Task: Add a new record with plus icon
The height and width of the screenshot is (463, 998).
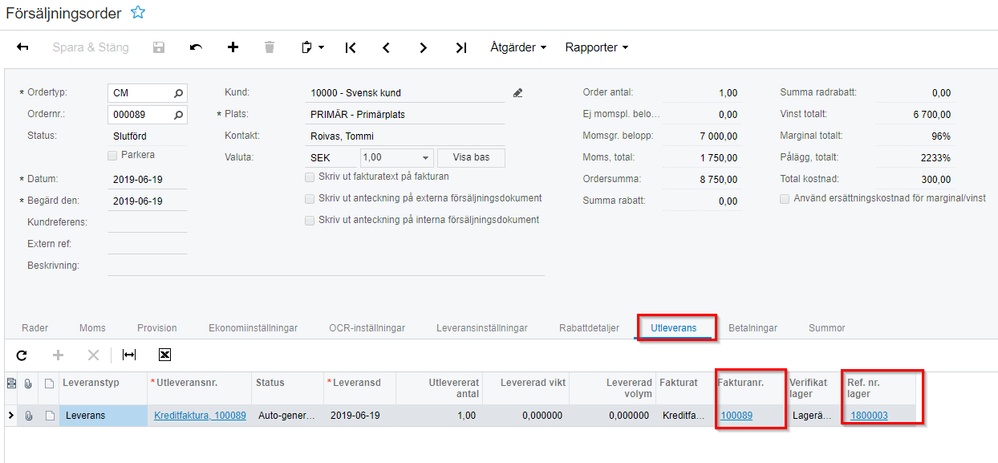Action: (233, 47)
